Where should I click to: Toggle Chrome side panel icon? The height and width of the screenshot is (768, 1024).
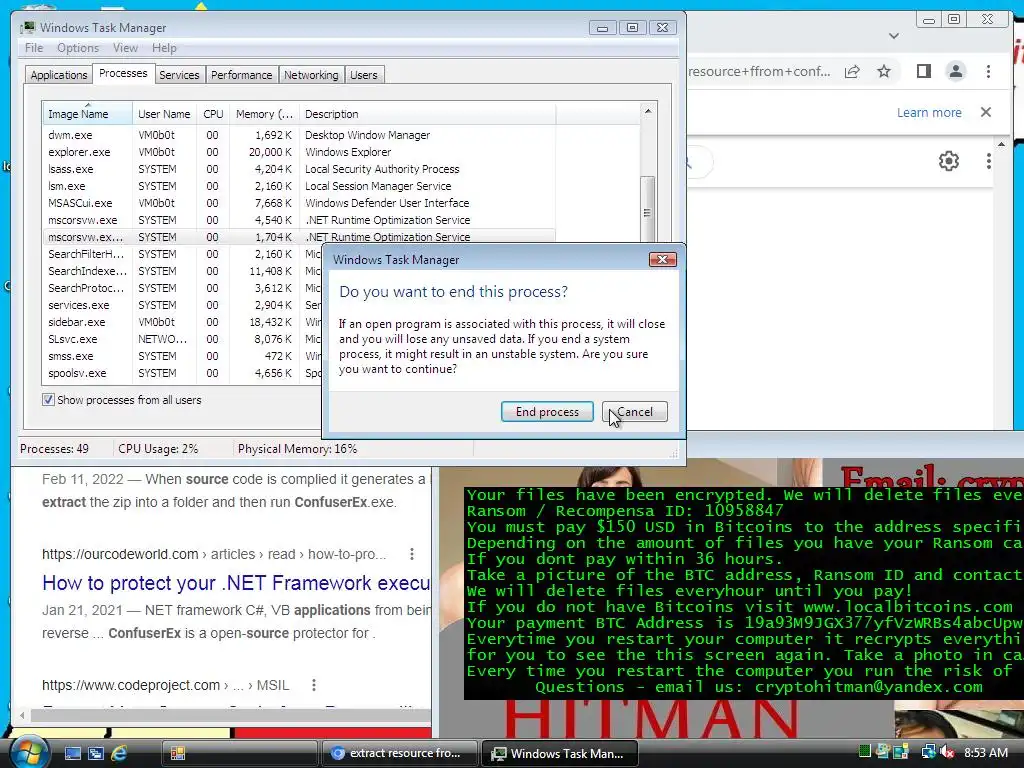click(x=923, y=71)
